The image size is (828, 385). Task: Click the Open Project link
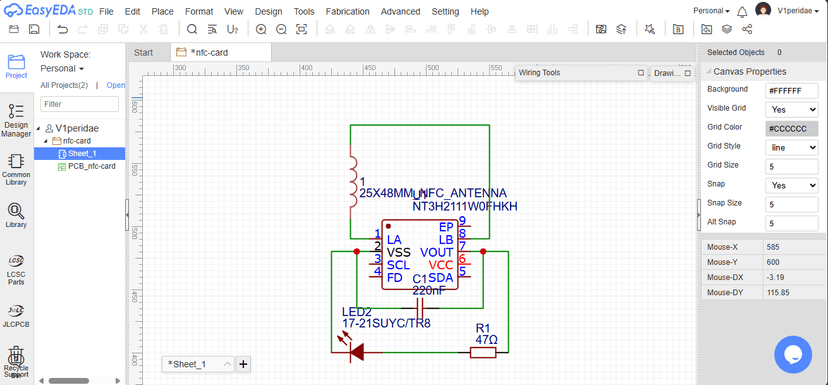pos(116,85)
